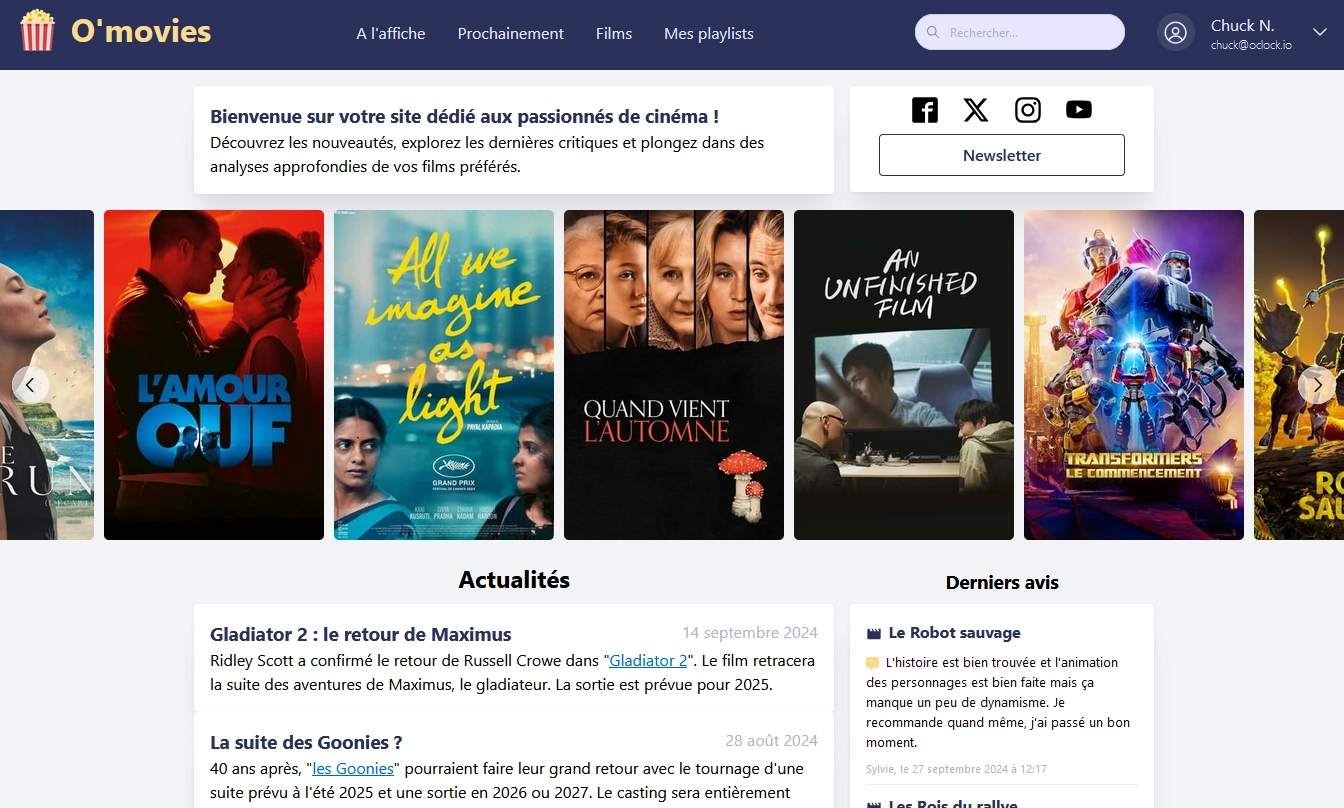Open the Transformers Le Commencement poster
The image size is (1344, 808).
[x=1134, y=375]
